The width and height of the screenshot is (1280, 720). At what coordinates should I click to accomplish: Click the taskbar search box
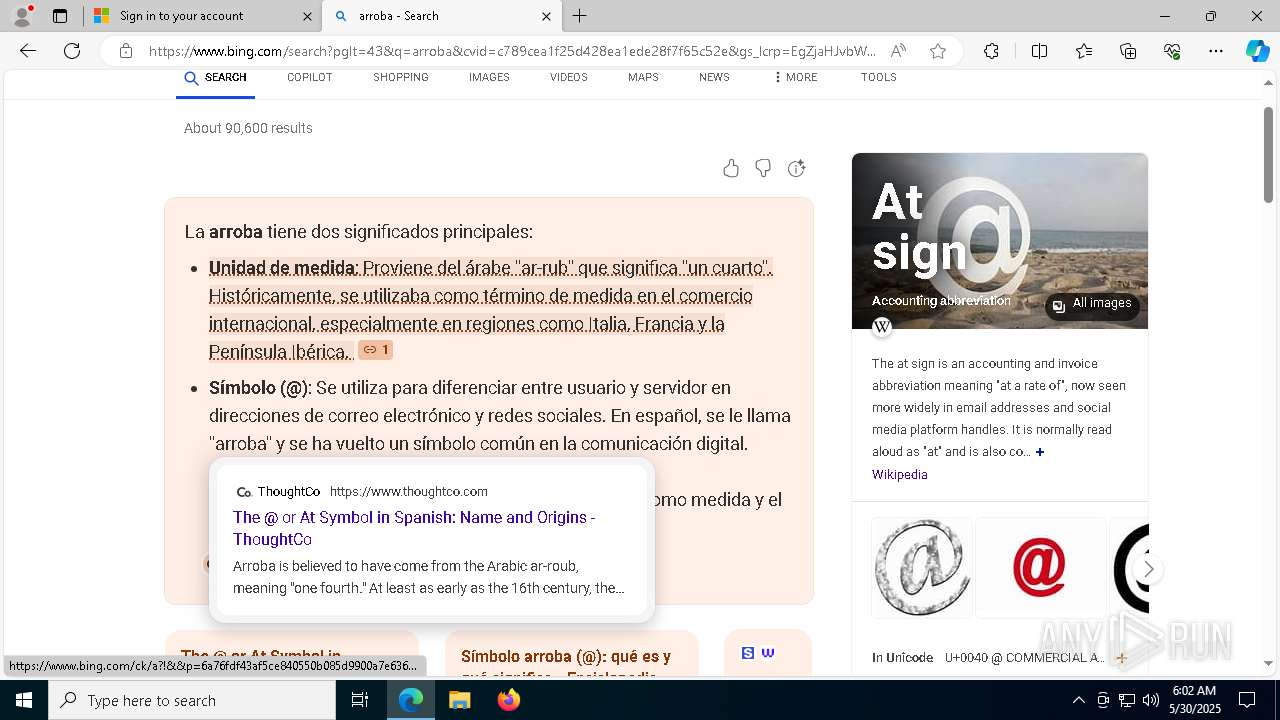click(x=192, y=700)
